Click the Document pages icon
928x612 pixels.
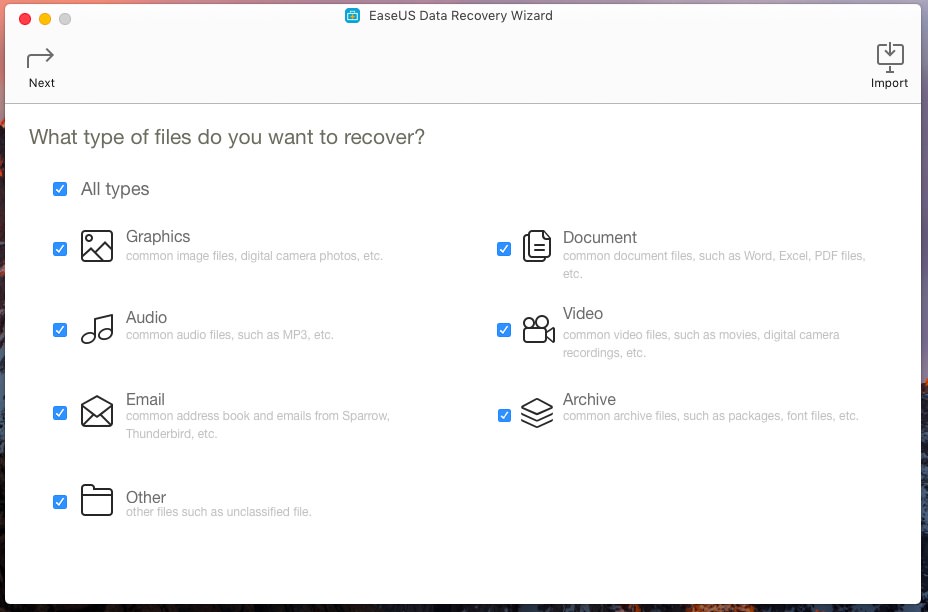(537, 246)
